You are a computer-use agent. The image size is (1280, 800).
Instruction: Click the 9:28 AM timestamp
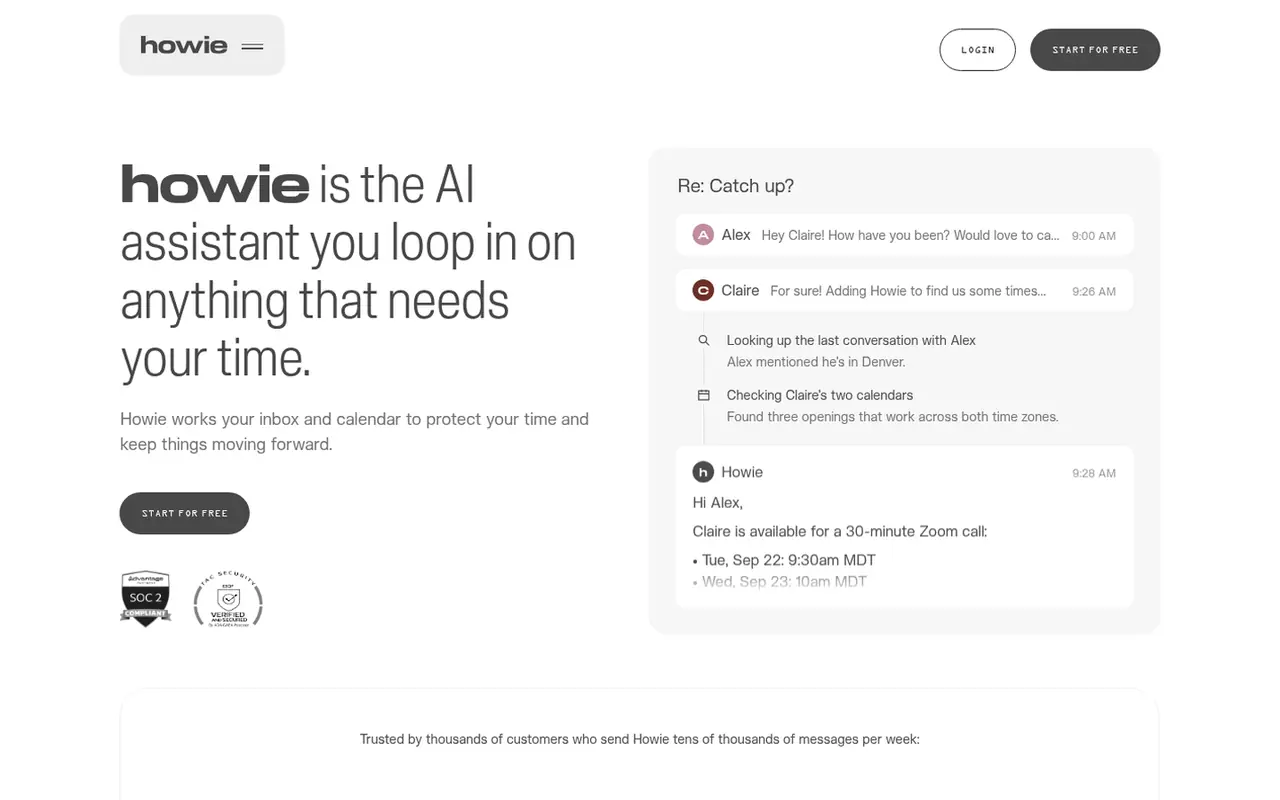(1094, 473)
